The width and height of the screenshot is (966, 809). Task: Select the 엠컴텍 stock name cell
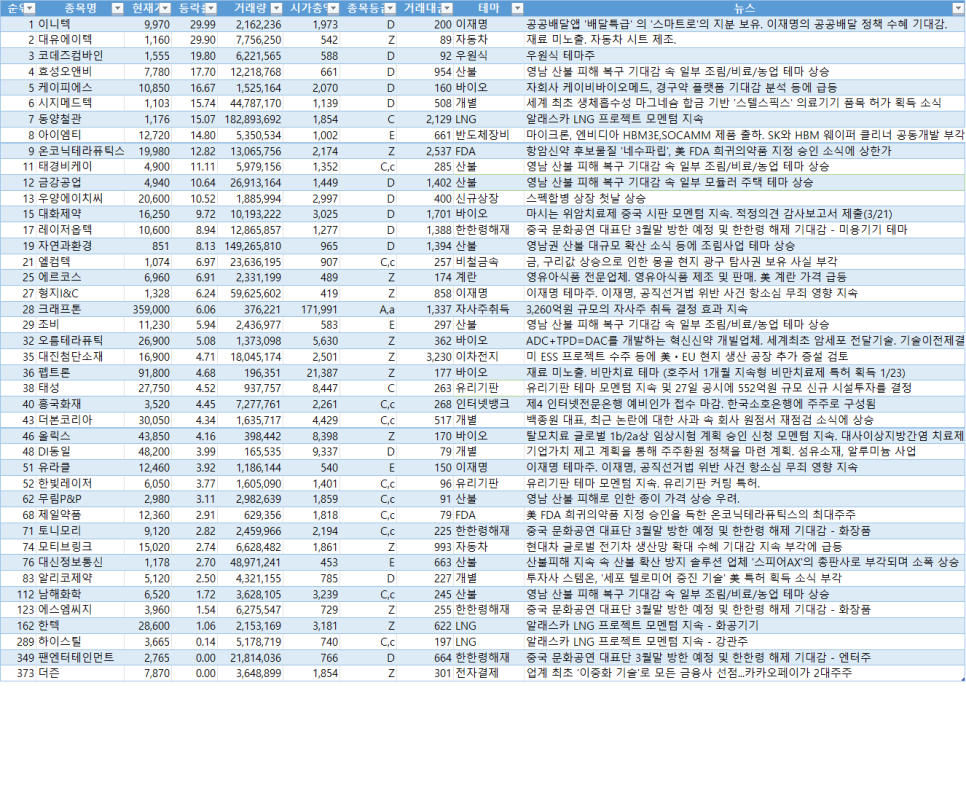(80, 262)
